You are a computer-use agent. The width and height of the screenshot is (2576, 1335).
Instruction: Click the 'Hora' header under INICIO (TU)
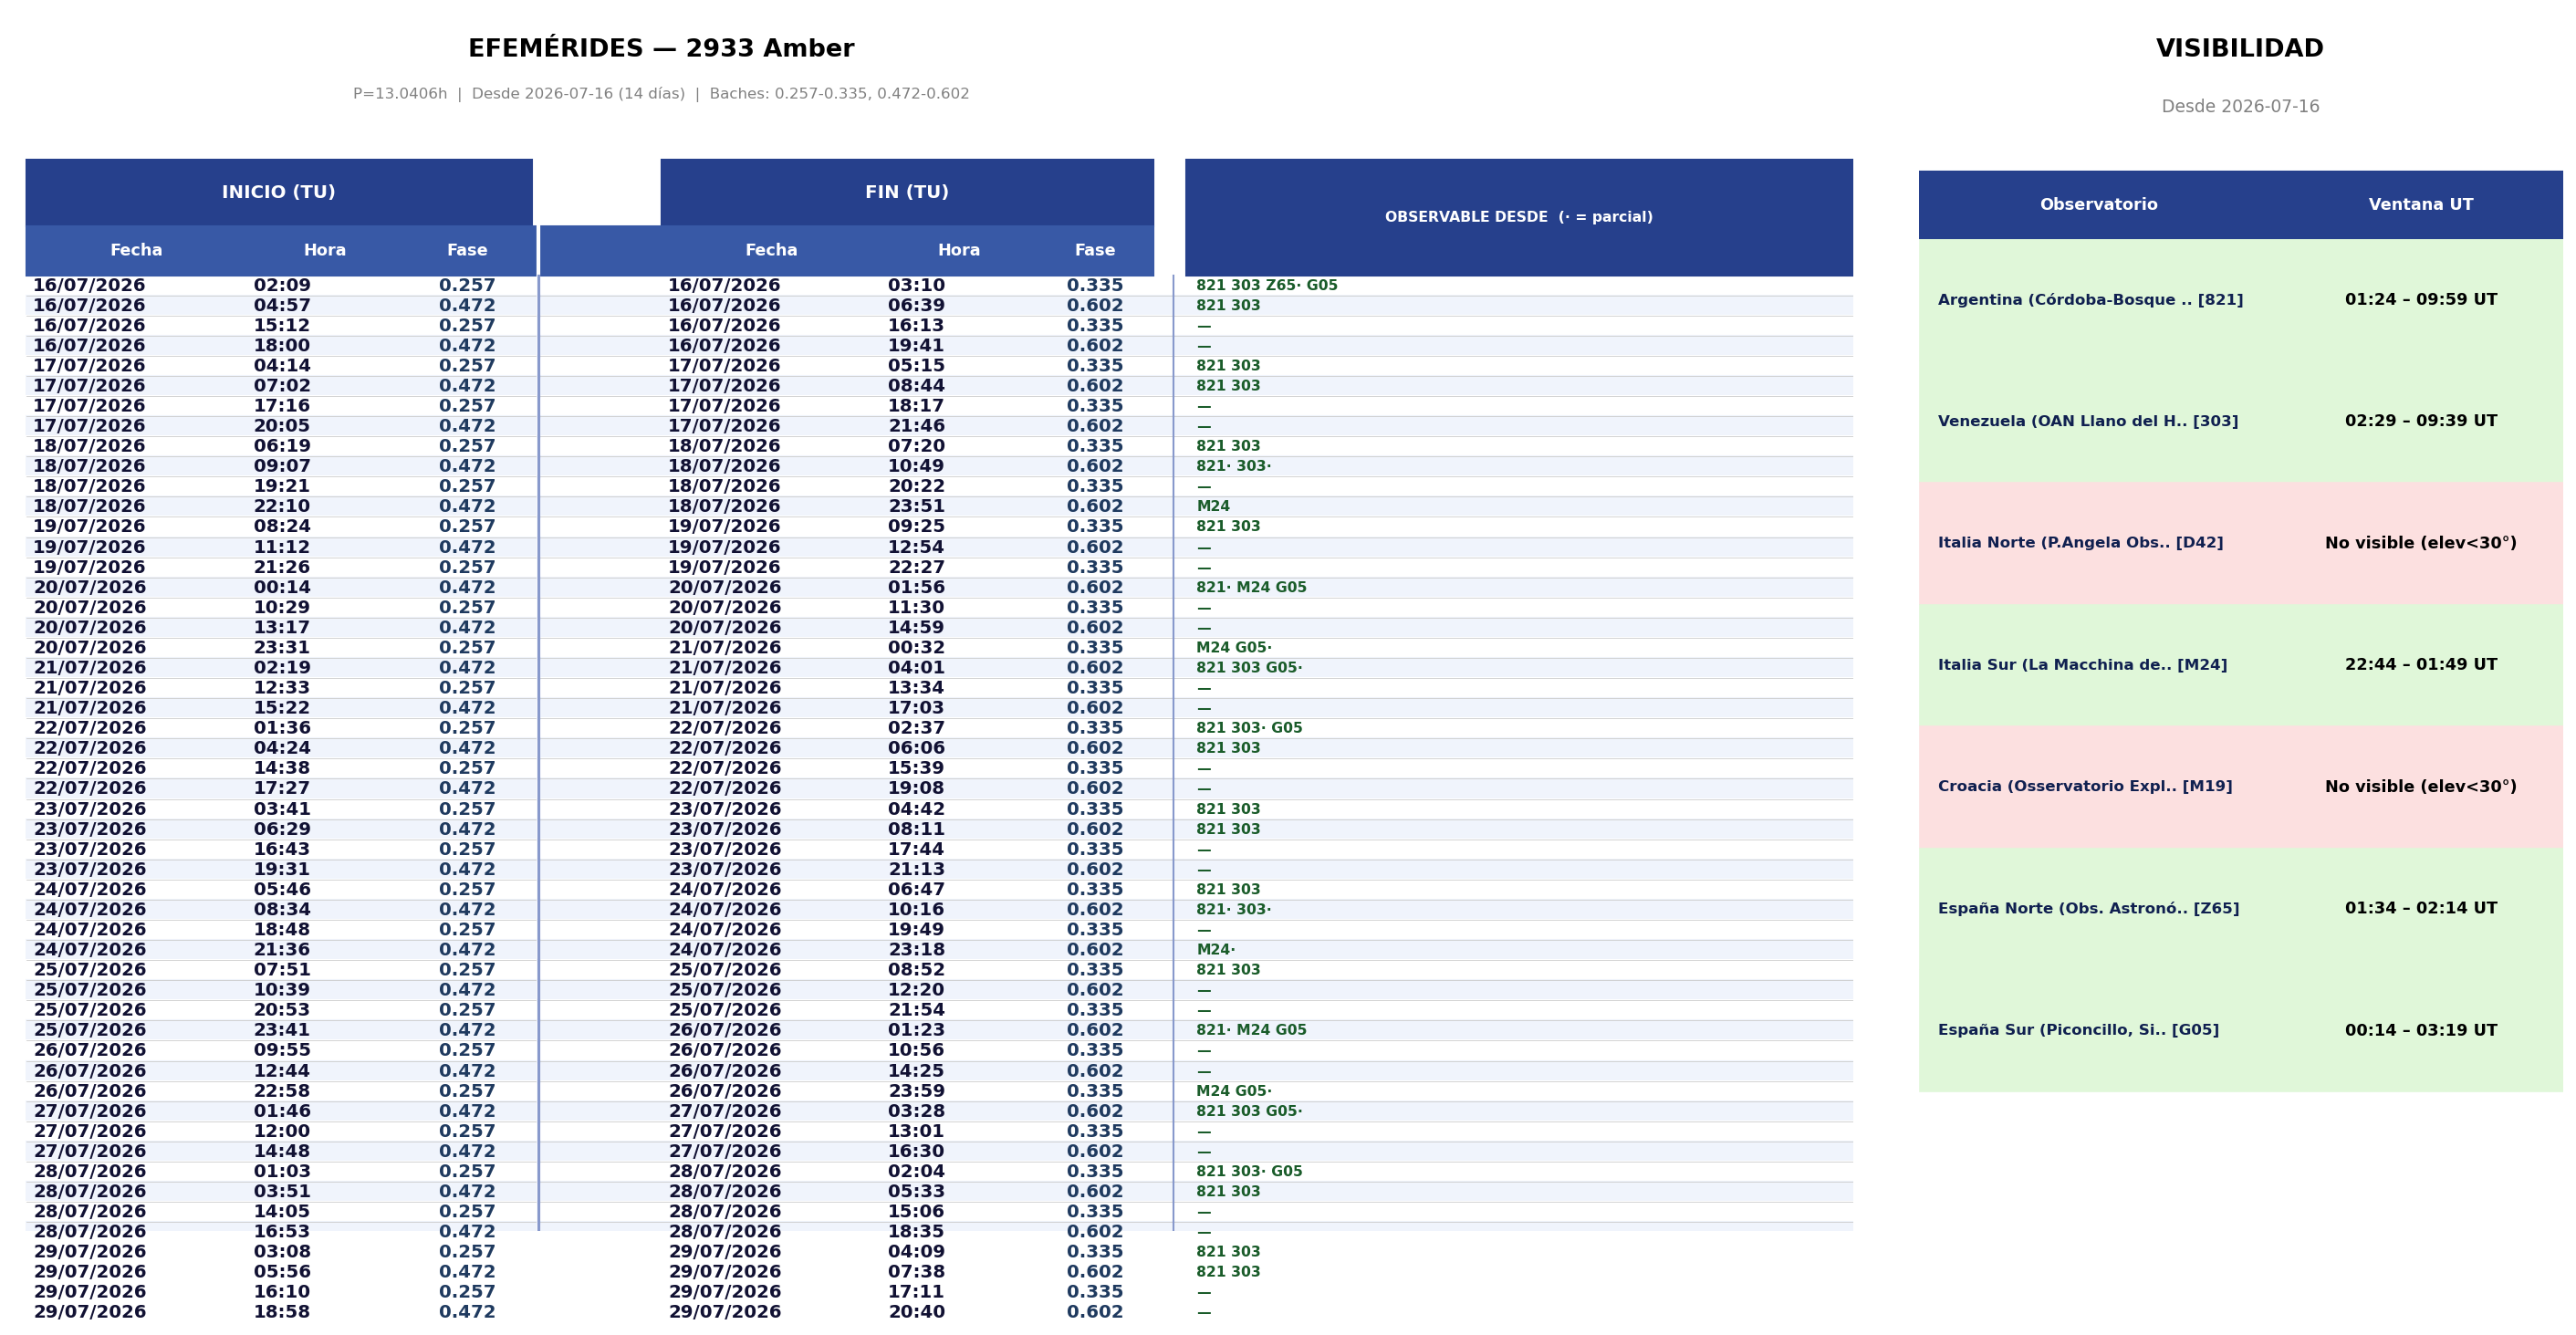(x=325, y=250)
